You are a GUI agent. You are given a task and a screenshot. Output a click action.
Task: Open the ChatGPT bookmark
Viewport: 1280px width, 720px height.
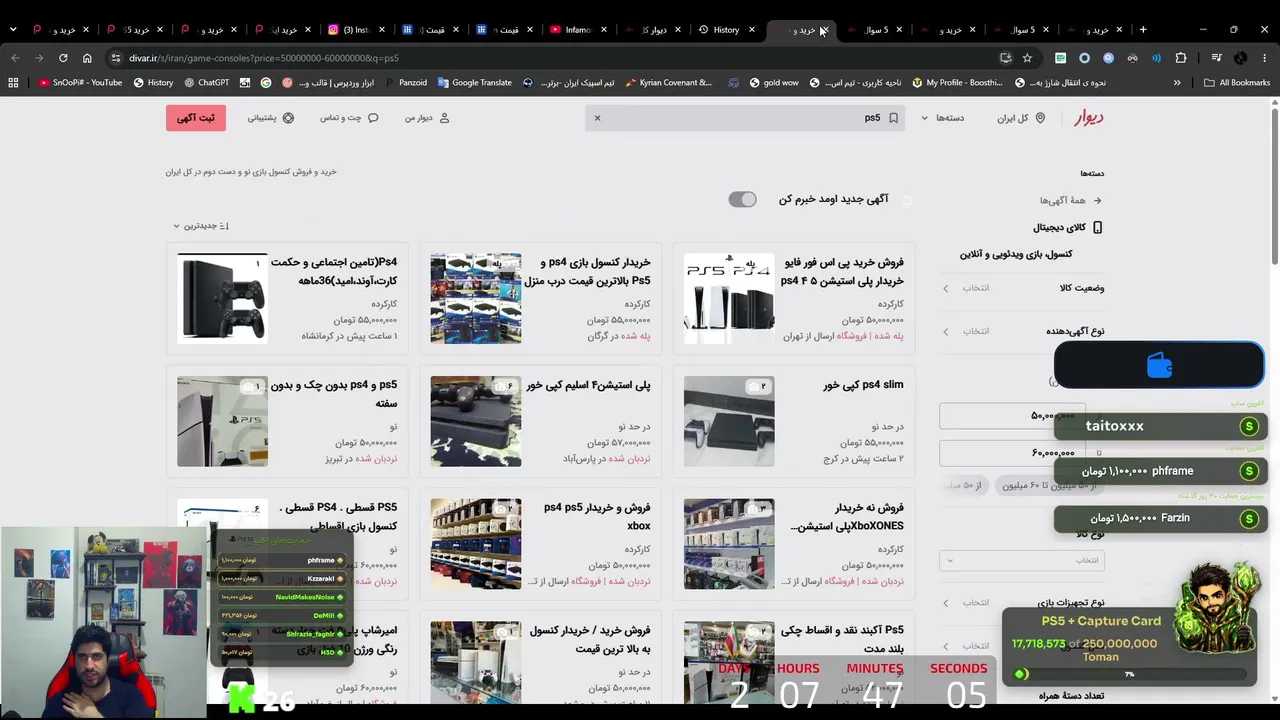click(x=206, y=83)
